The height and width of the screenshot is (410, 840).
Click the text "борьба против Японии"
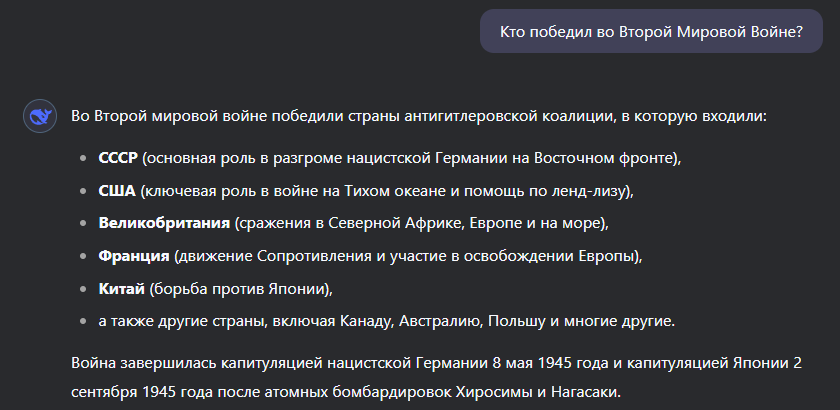click(237, 288)
